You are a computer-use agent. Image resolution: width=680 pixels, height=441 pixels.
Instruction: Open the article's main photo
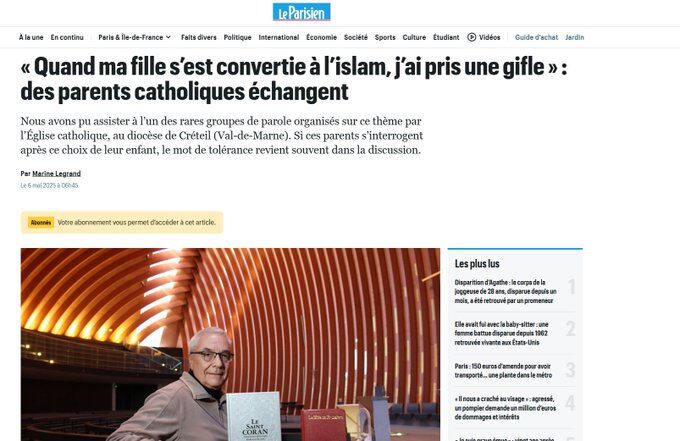click(230, 344)
